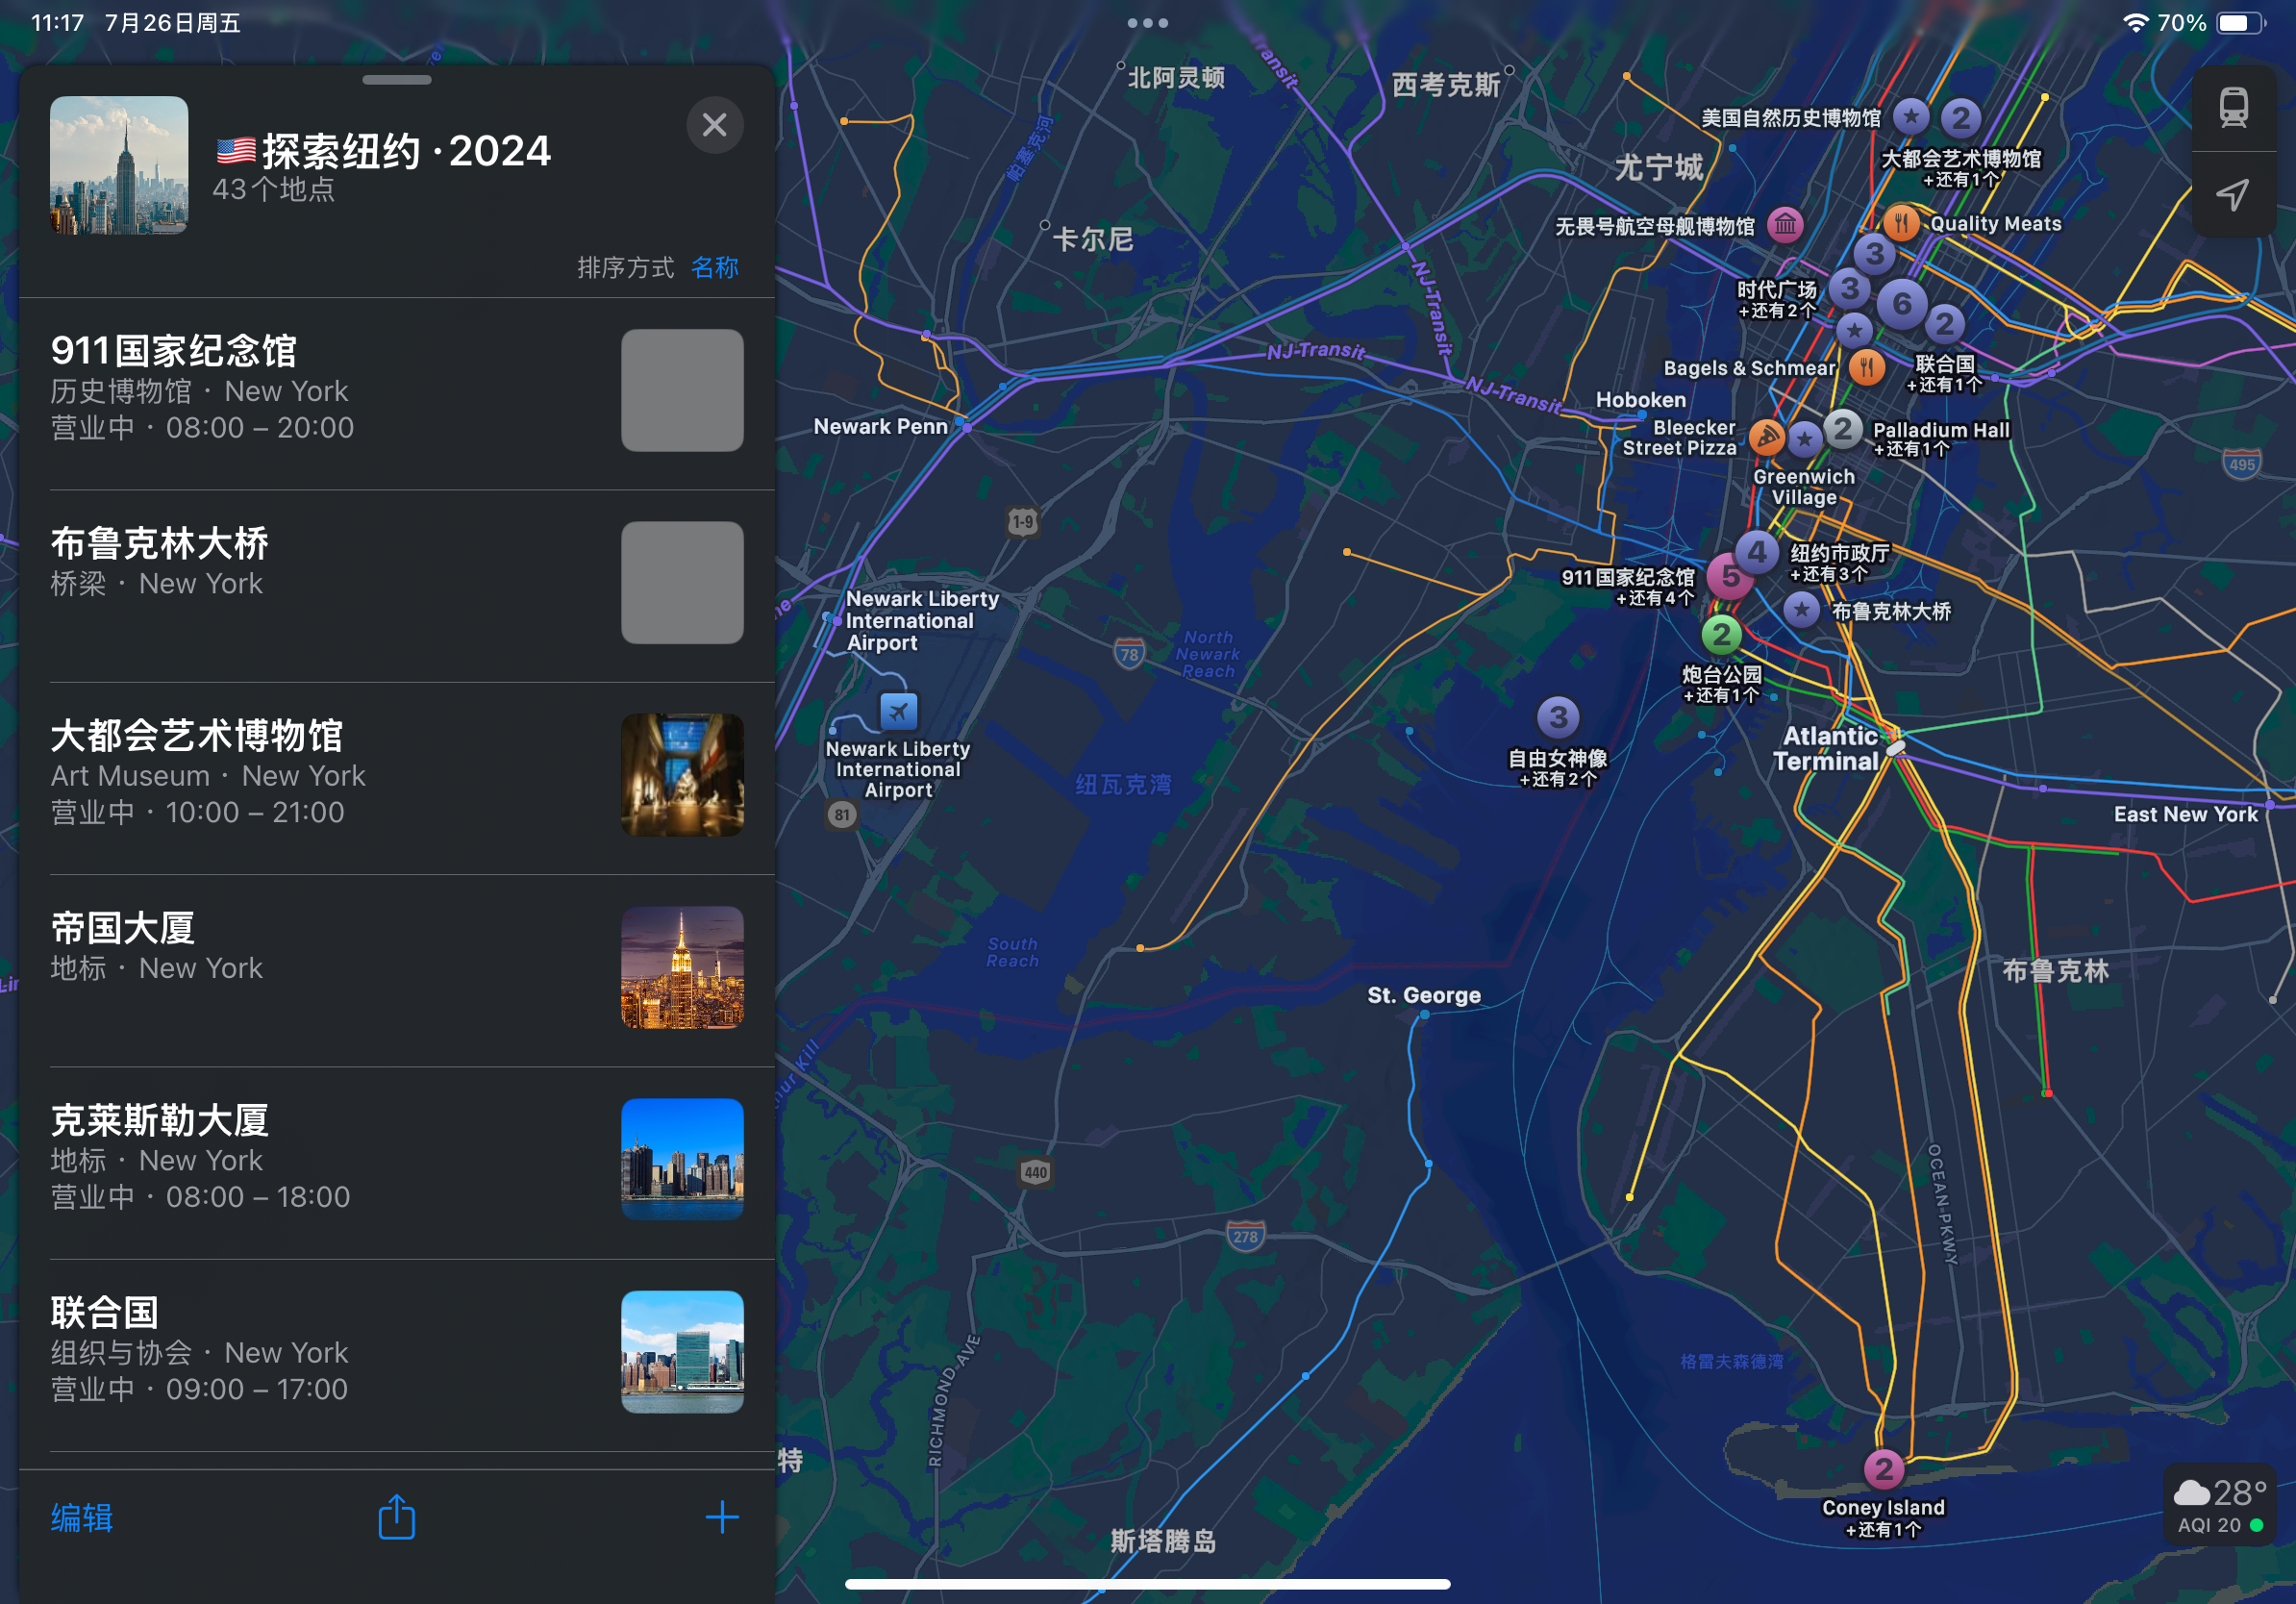Tap the East New York label
The height and width of the screenshot is (1604, 2296).
[x=2185, y=814]
